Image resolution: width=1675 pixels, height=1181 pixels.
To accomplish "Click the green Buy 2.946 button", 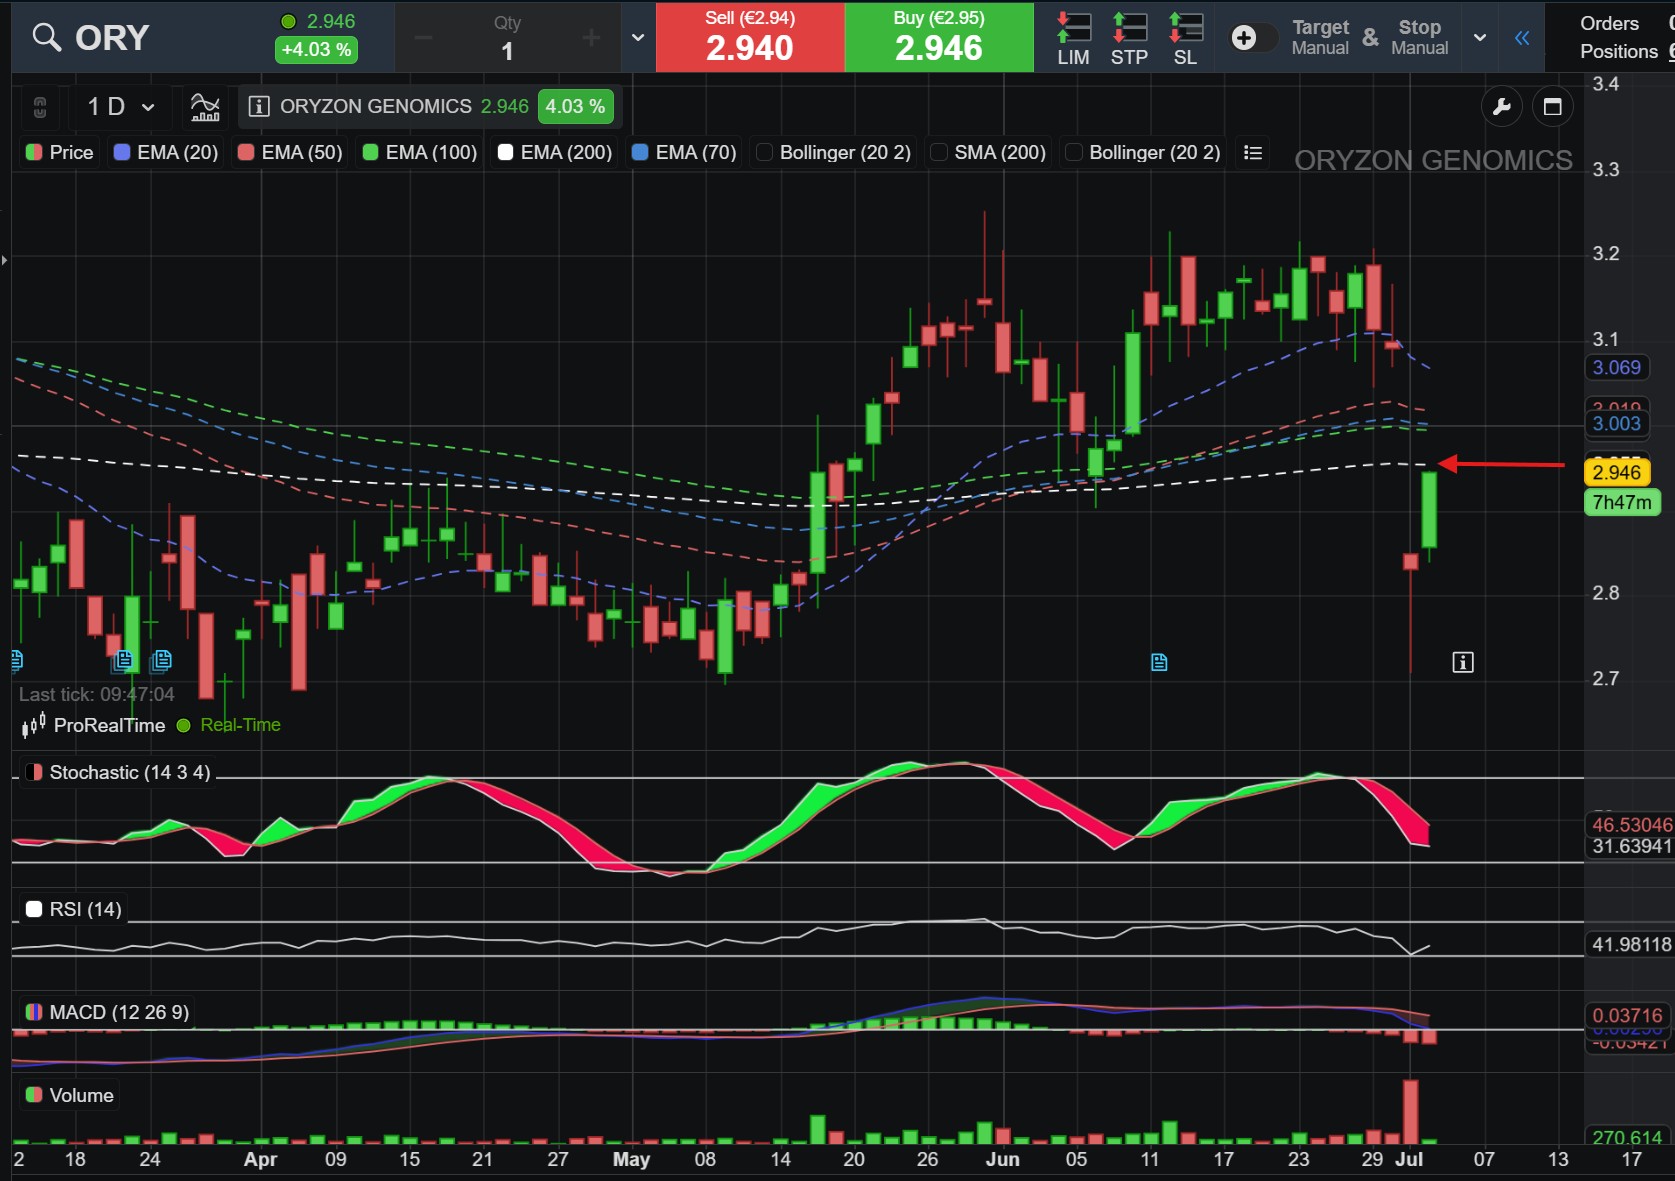I will click(939, 37).
